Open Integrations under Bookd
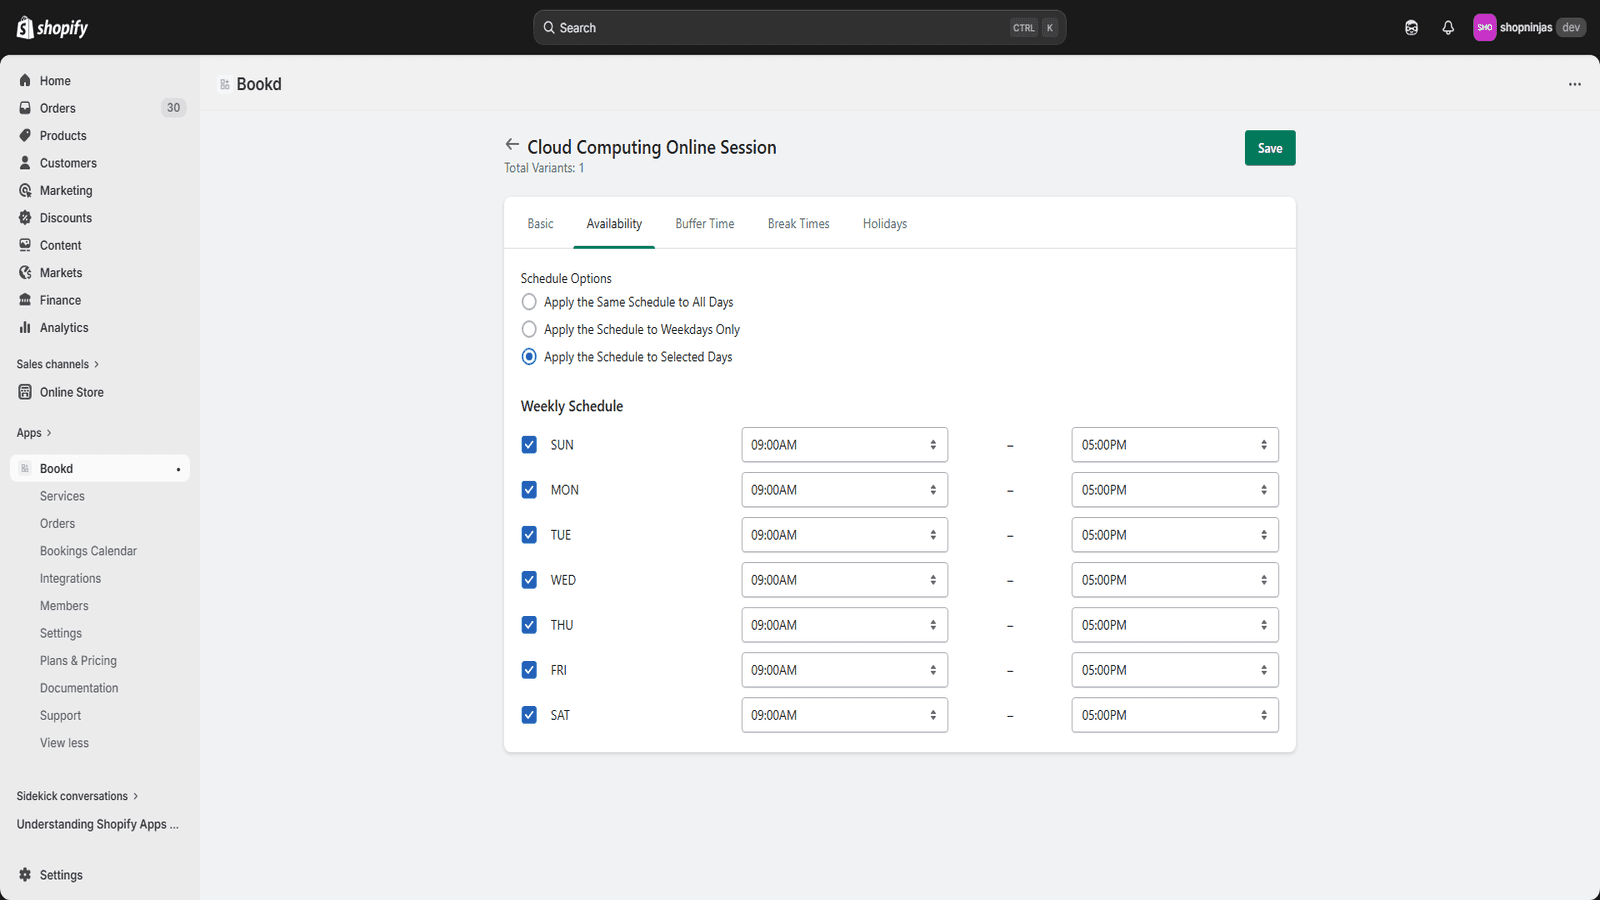Image resolution: width=1600 pixels, height=900 pixels. pos(70,578)
